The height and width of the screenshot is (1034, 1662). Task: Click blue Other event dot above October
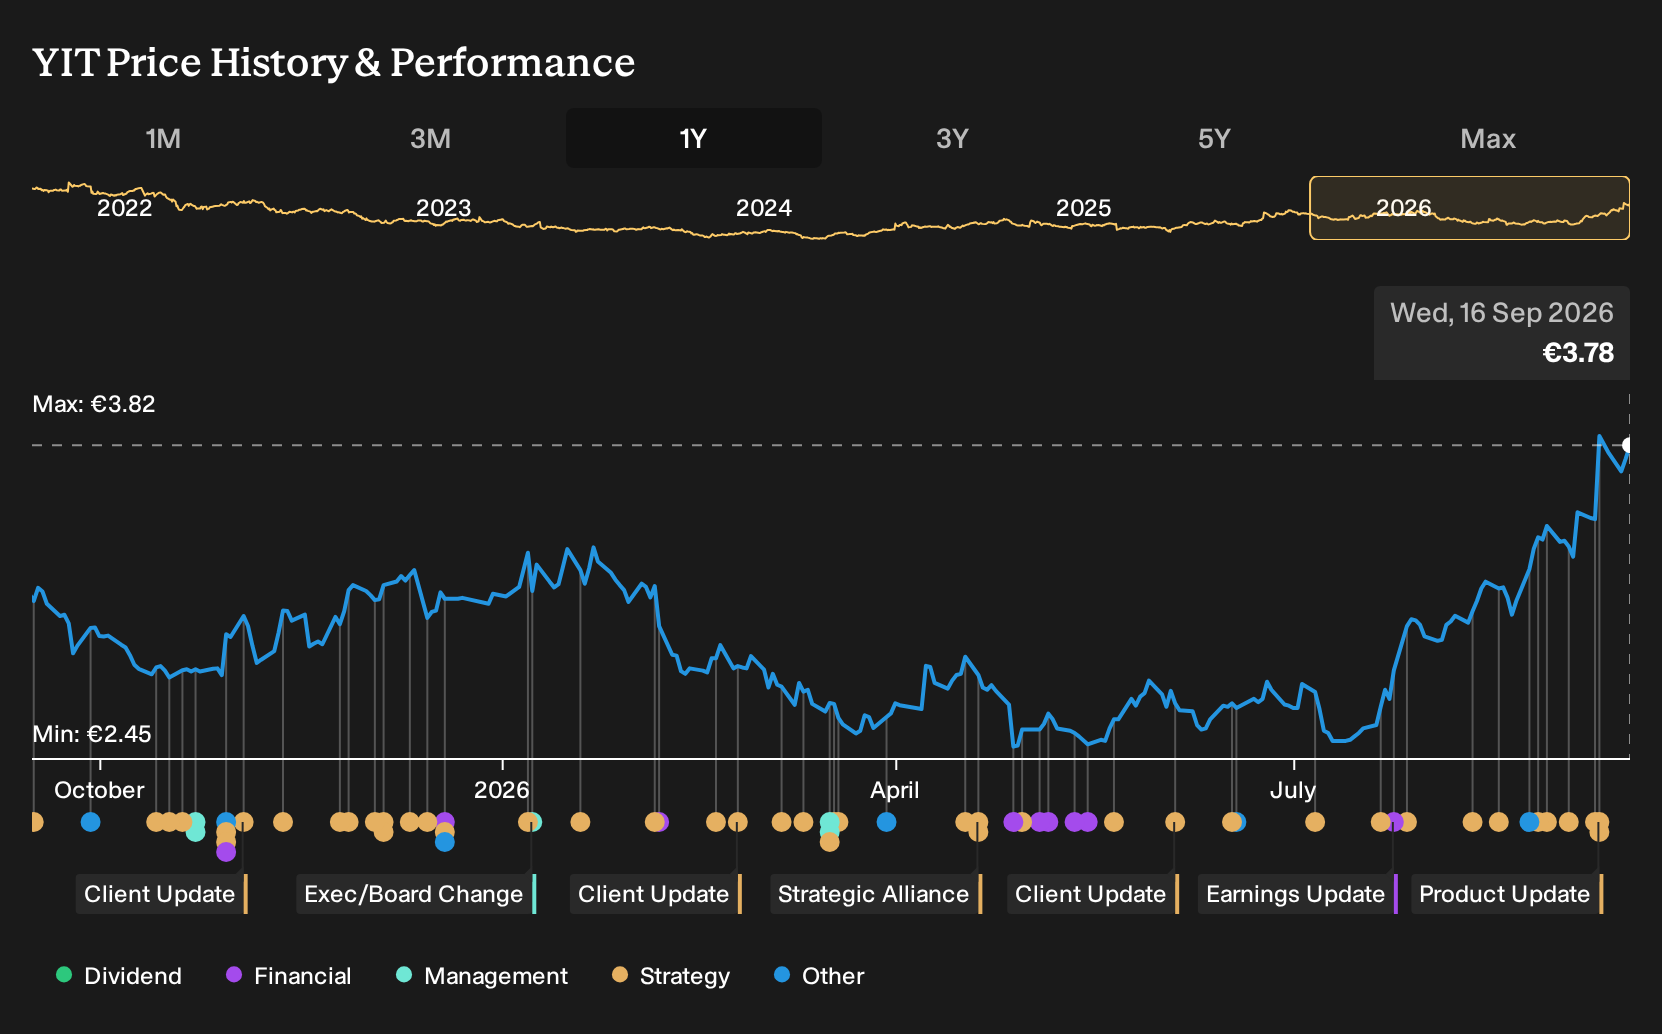click(x=91, y=822)
